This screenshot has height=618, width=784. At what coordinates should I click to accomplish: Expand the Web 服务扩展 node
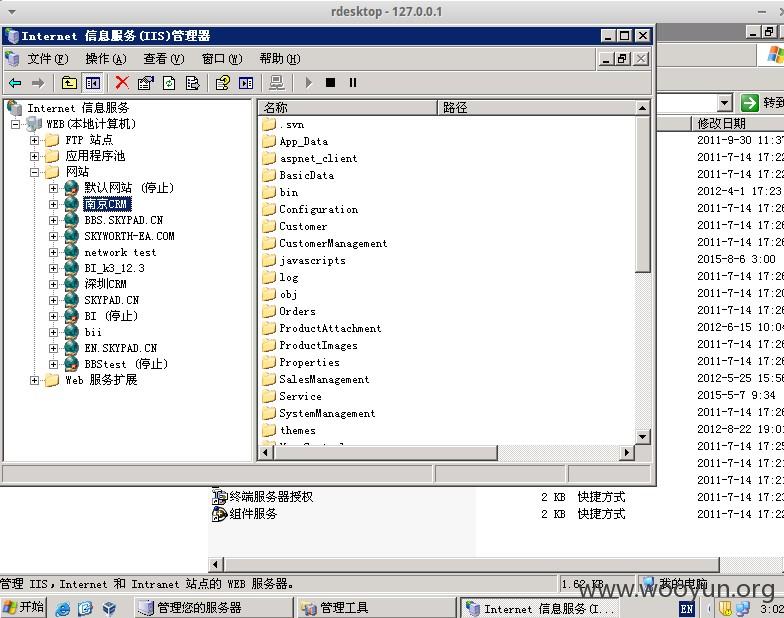tap(34, 380)
